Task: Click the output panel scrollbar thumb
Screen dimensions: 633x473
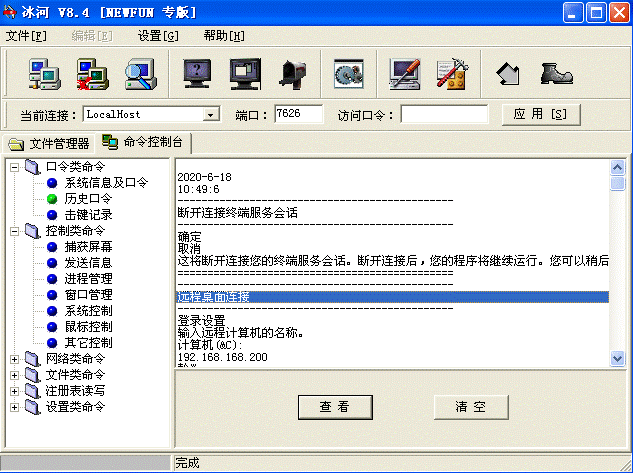Action: pos(617,183)
